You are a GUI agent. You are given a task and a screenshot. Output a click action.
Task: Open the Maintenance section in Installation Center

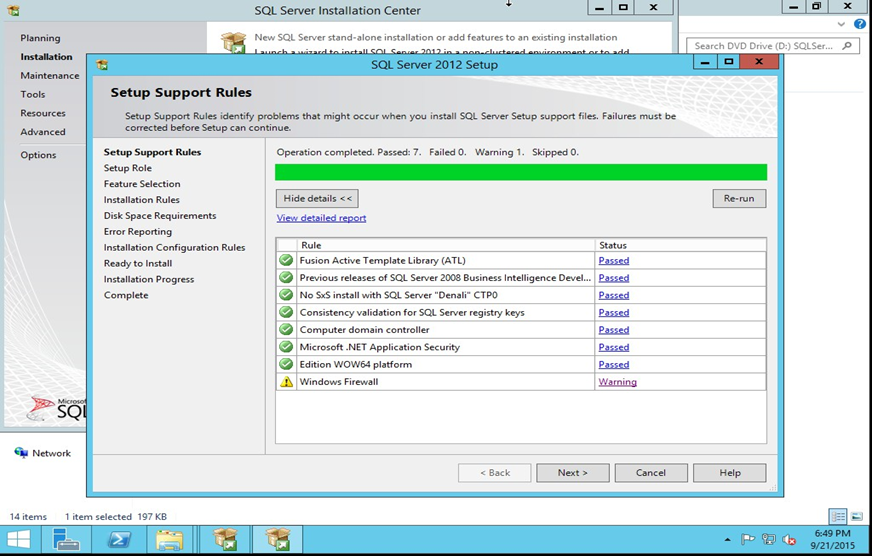pos(49,76)
